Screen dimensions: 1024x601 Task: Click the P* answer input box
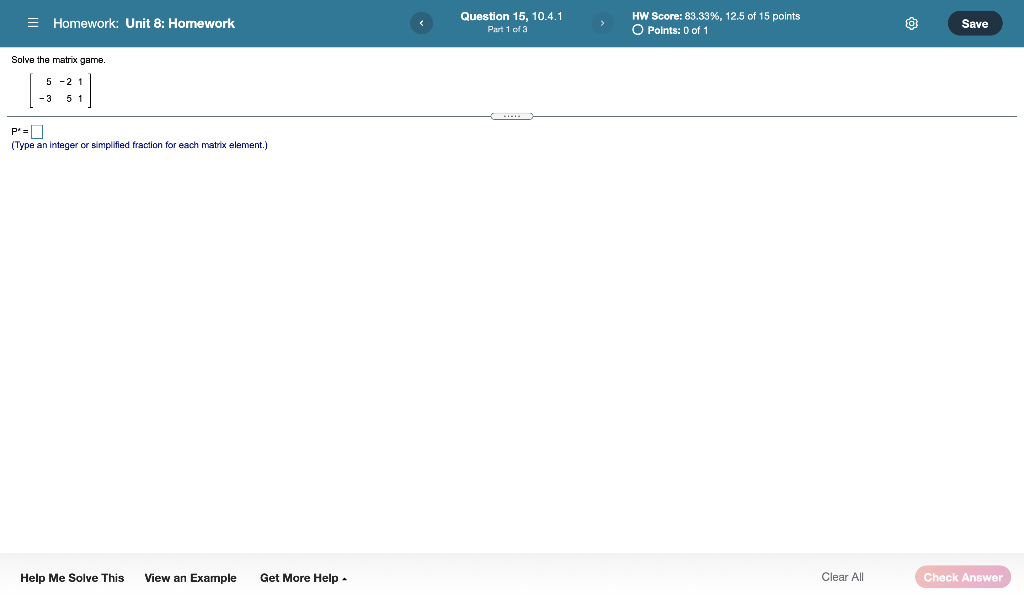[x=37, y=132]
